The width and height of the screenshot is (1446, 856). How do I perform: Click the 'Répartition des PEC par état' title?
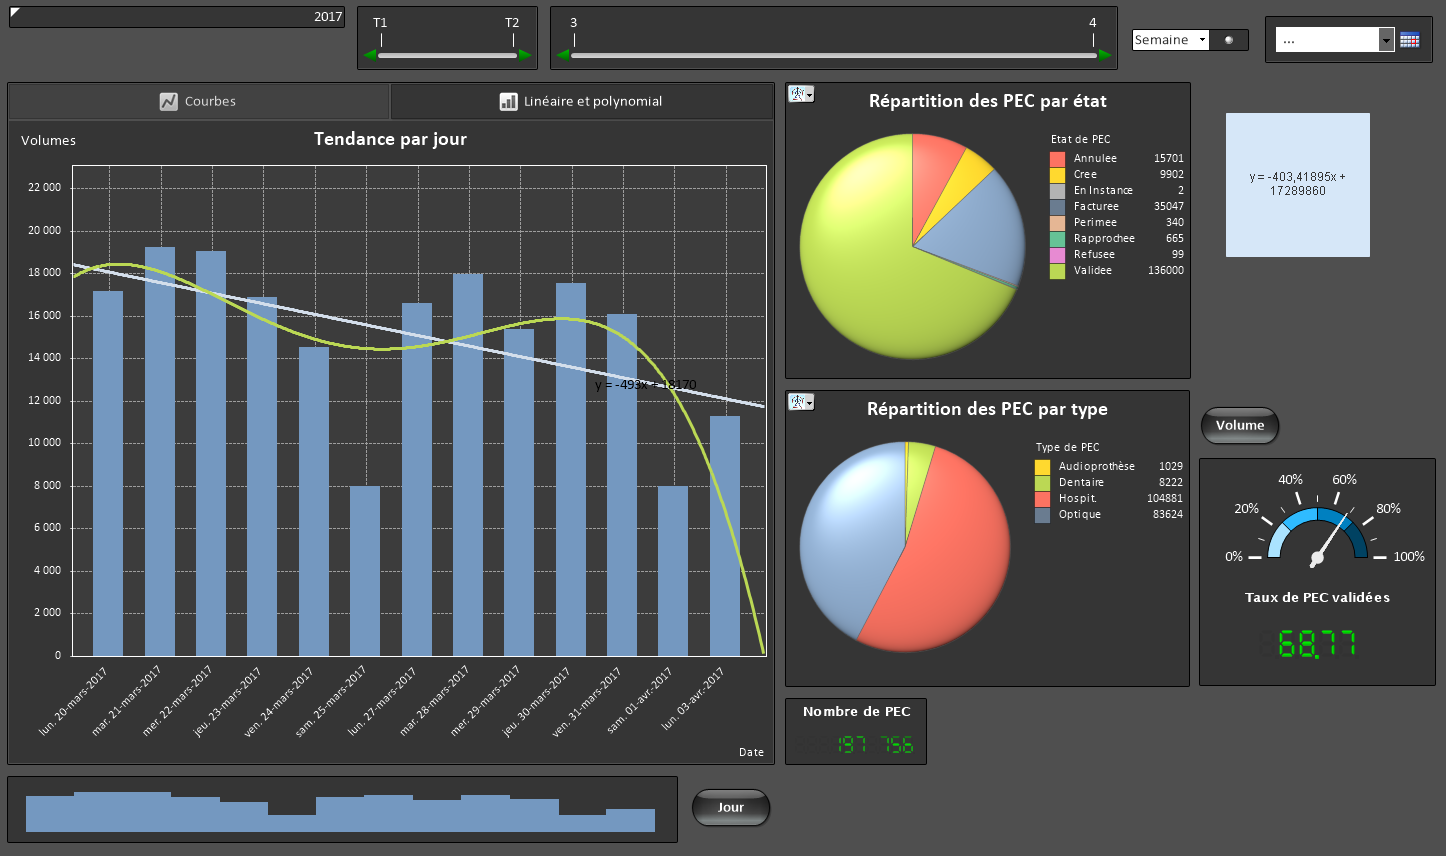[x=988, y=101]
